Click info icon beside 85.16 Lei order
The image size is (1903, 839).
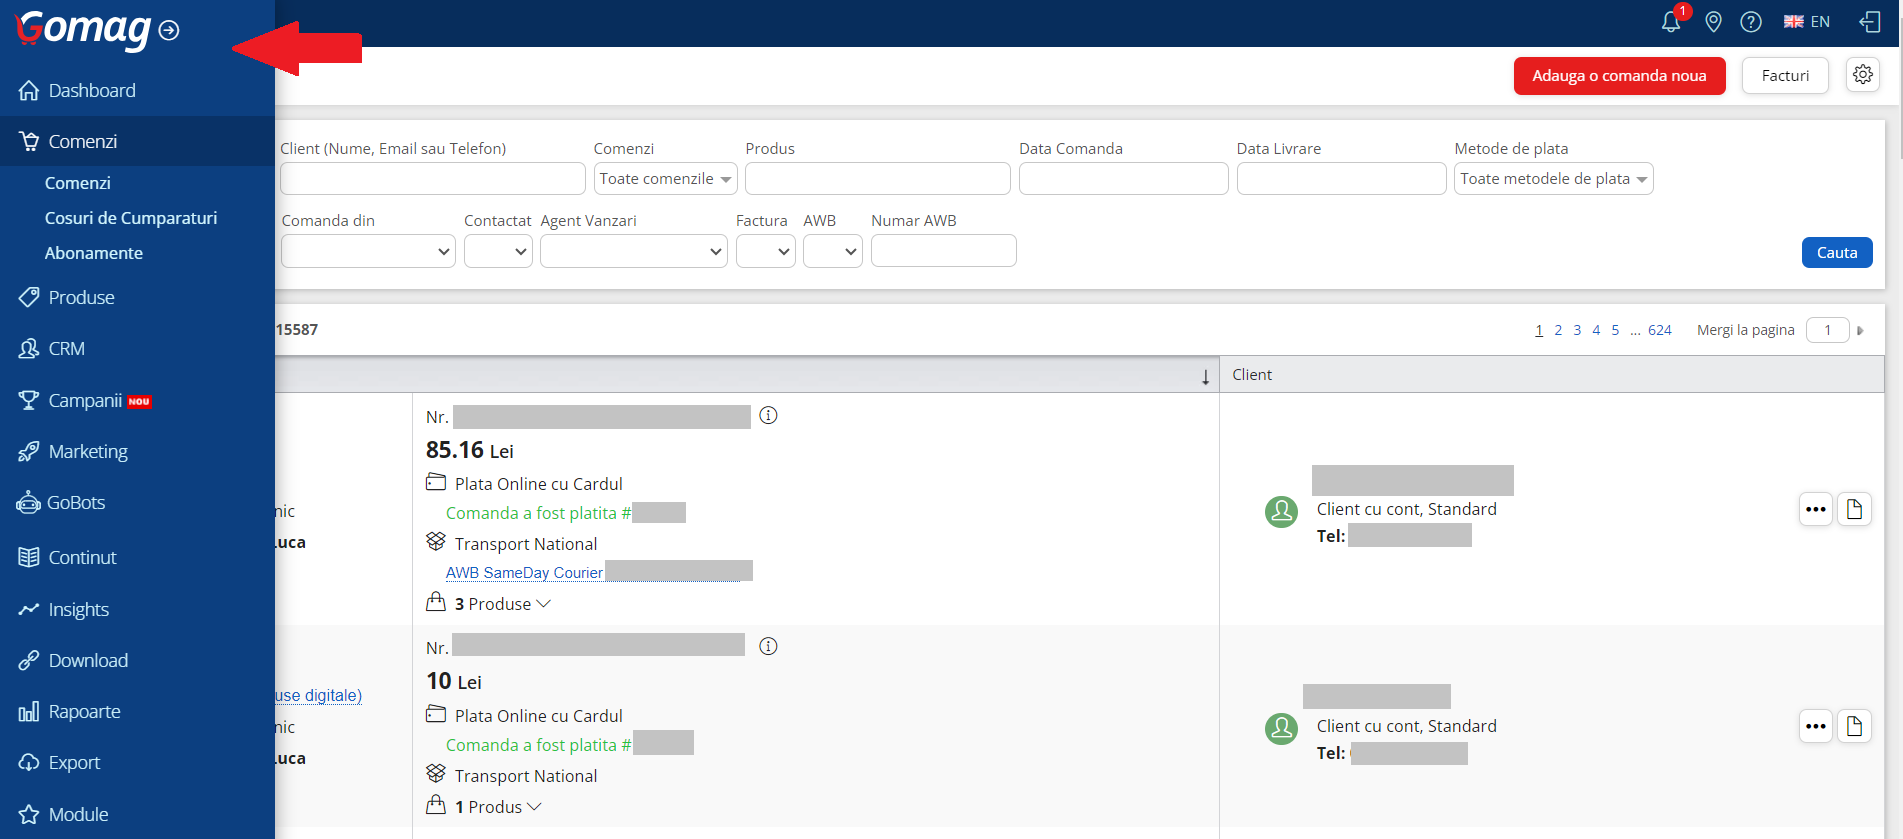[x=768, y=416]
